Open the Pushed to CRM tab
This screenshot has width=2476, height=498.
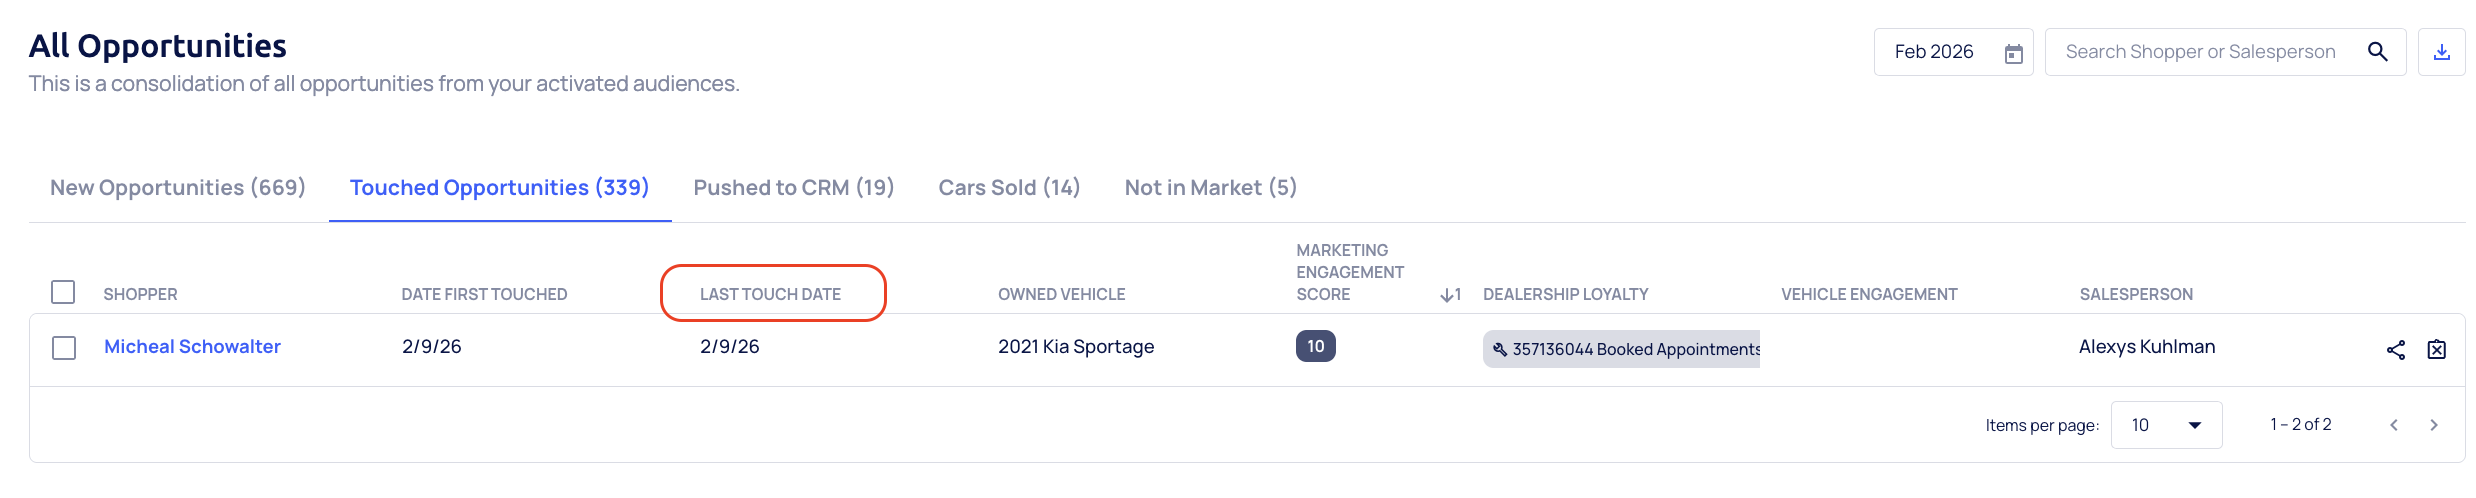click(793, 188)
